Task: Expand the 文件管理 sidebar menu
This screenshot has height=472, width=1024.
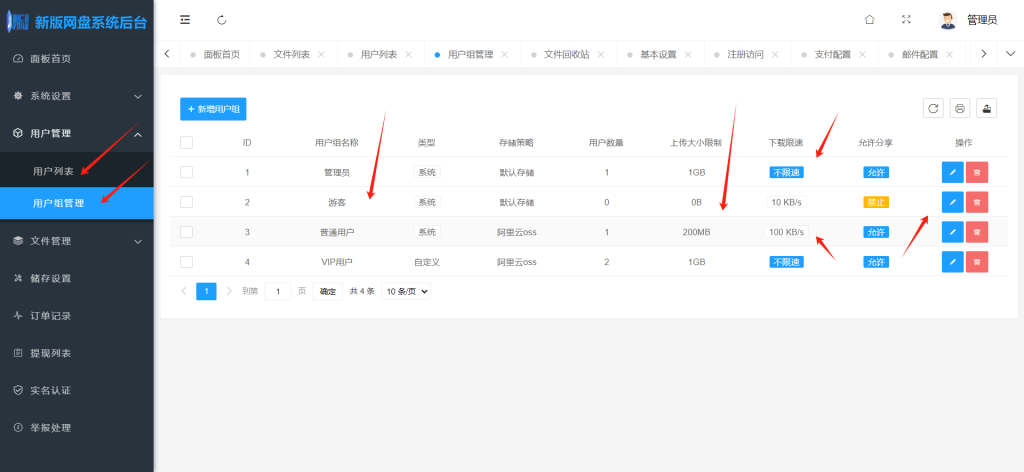Action: tap(76, 241)
